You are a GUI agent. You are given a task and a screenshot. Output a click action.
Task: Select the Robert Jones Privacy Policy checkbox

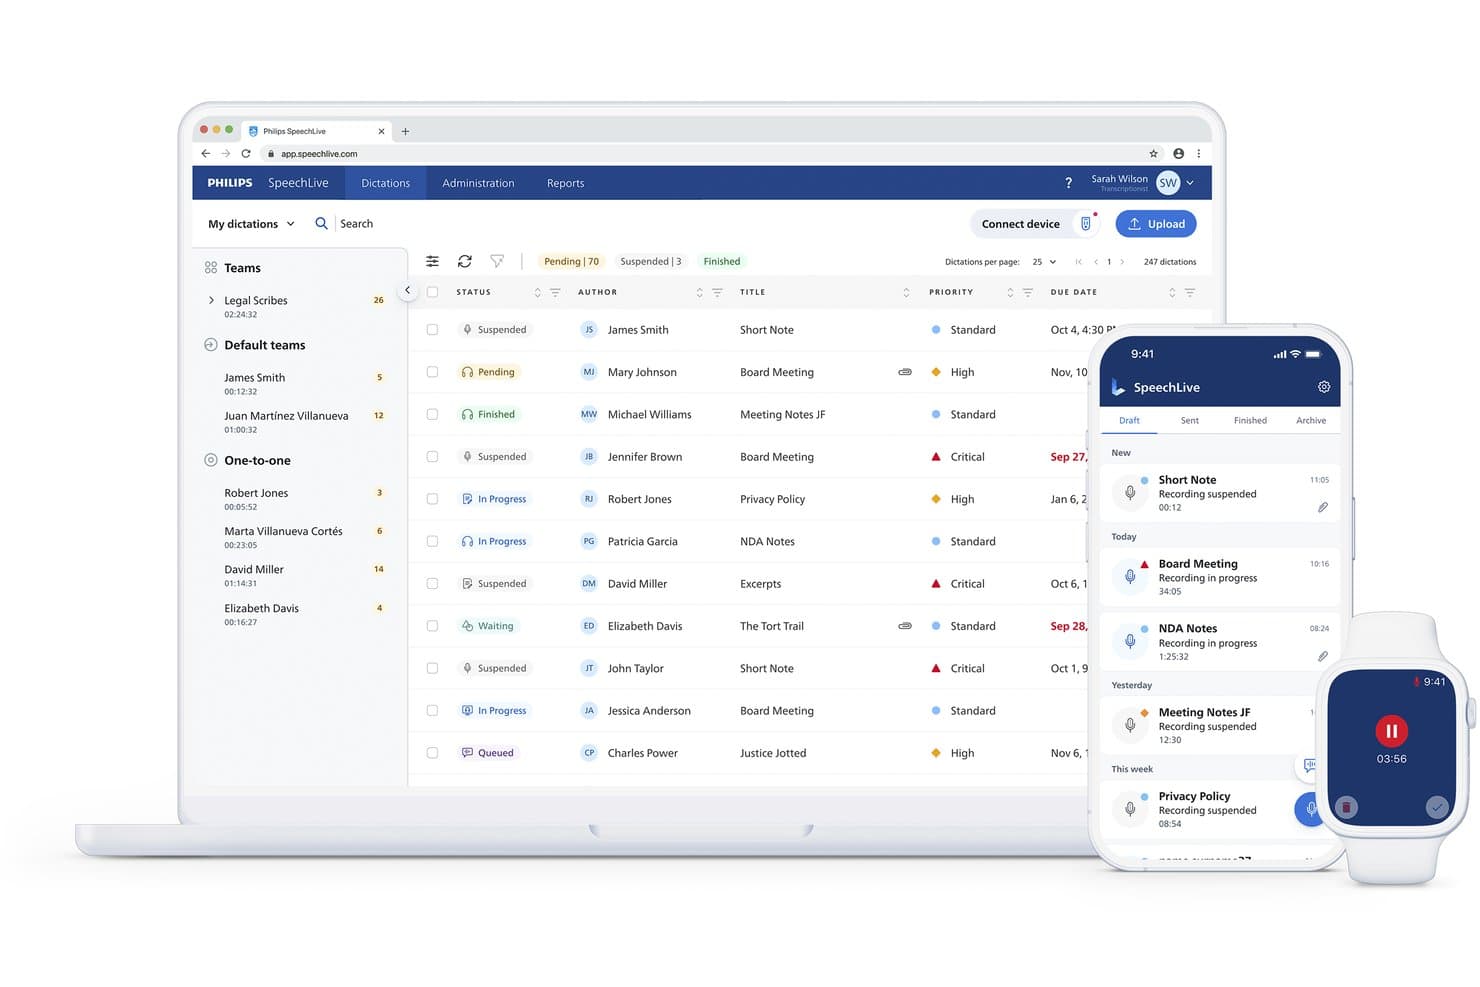pyautogui.click(x=432, y=499)
